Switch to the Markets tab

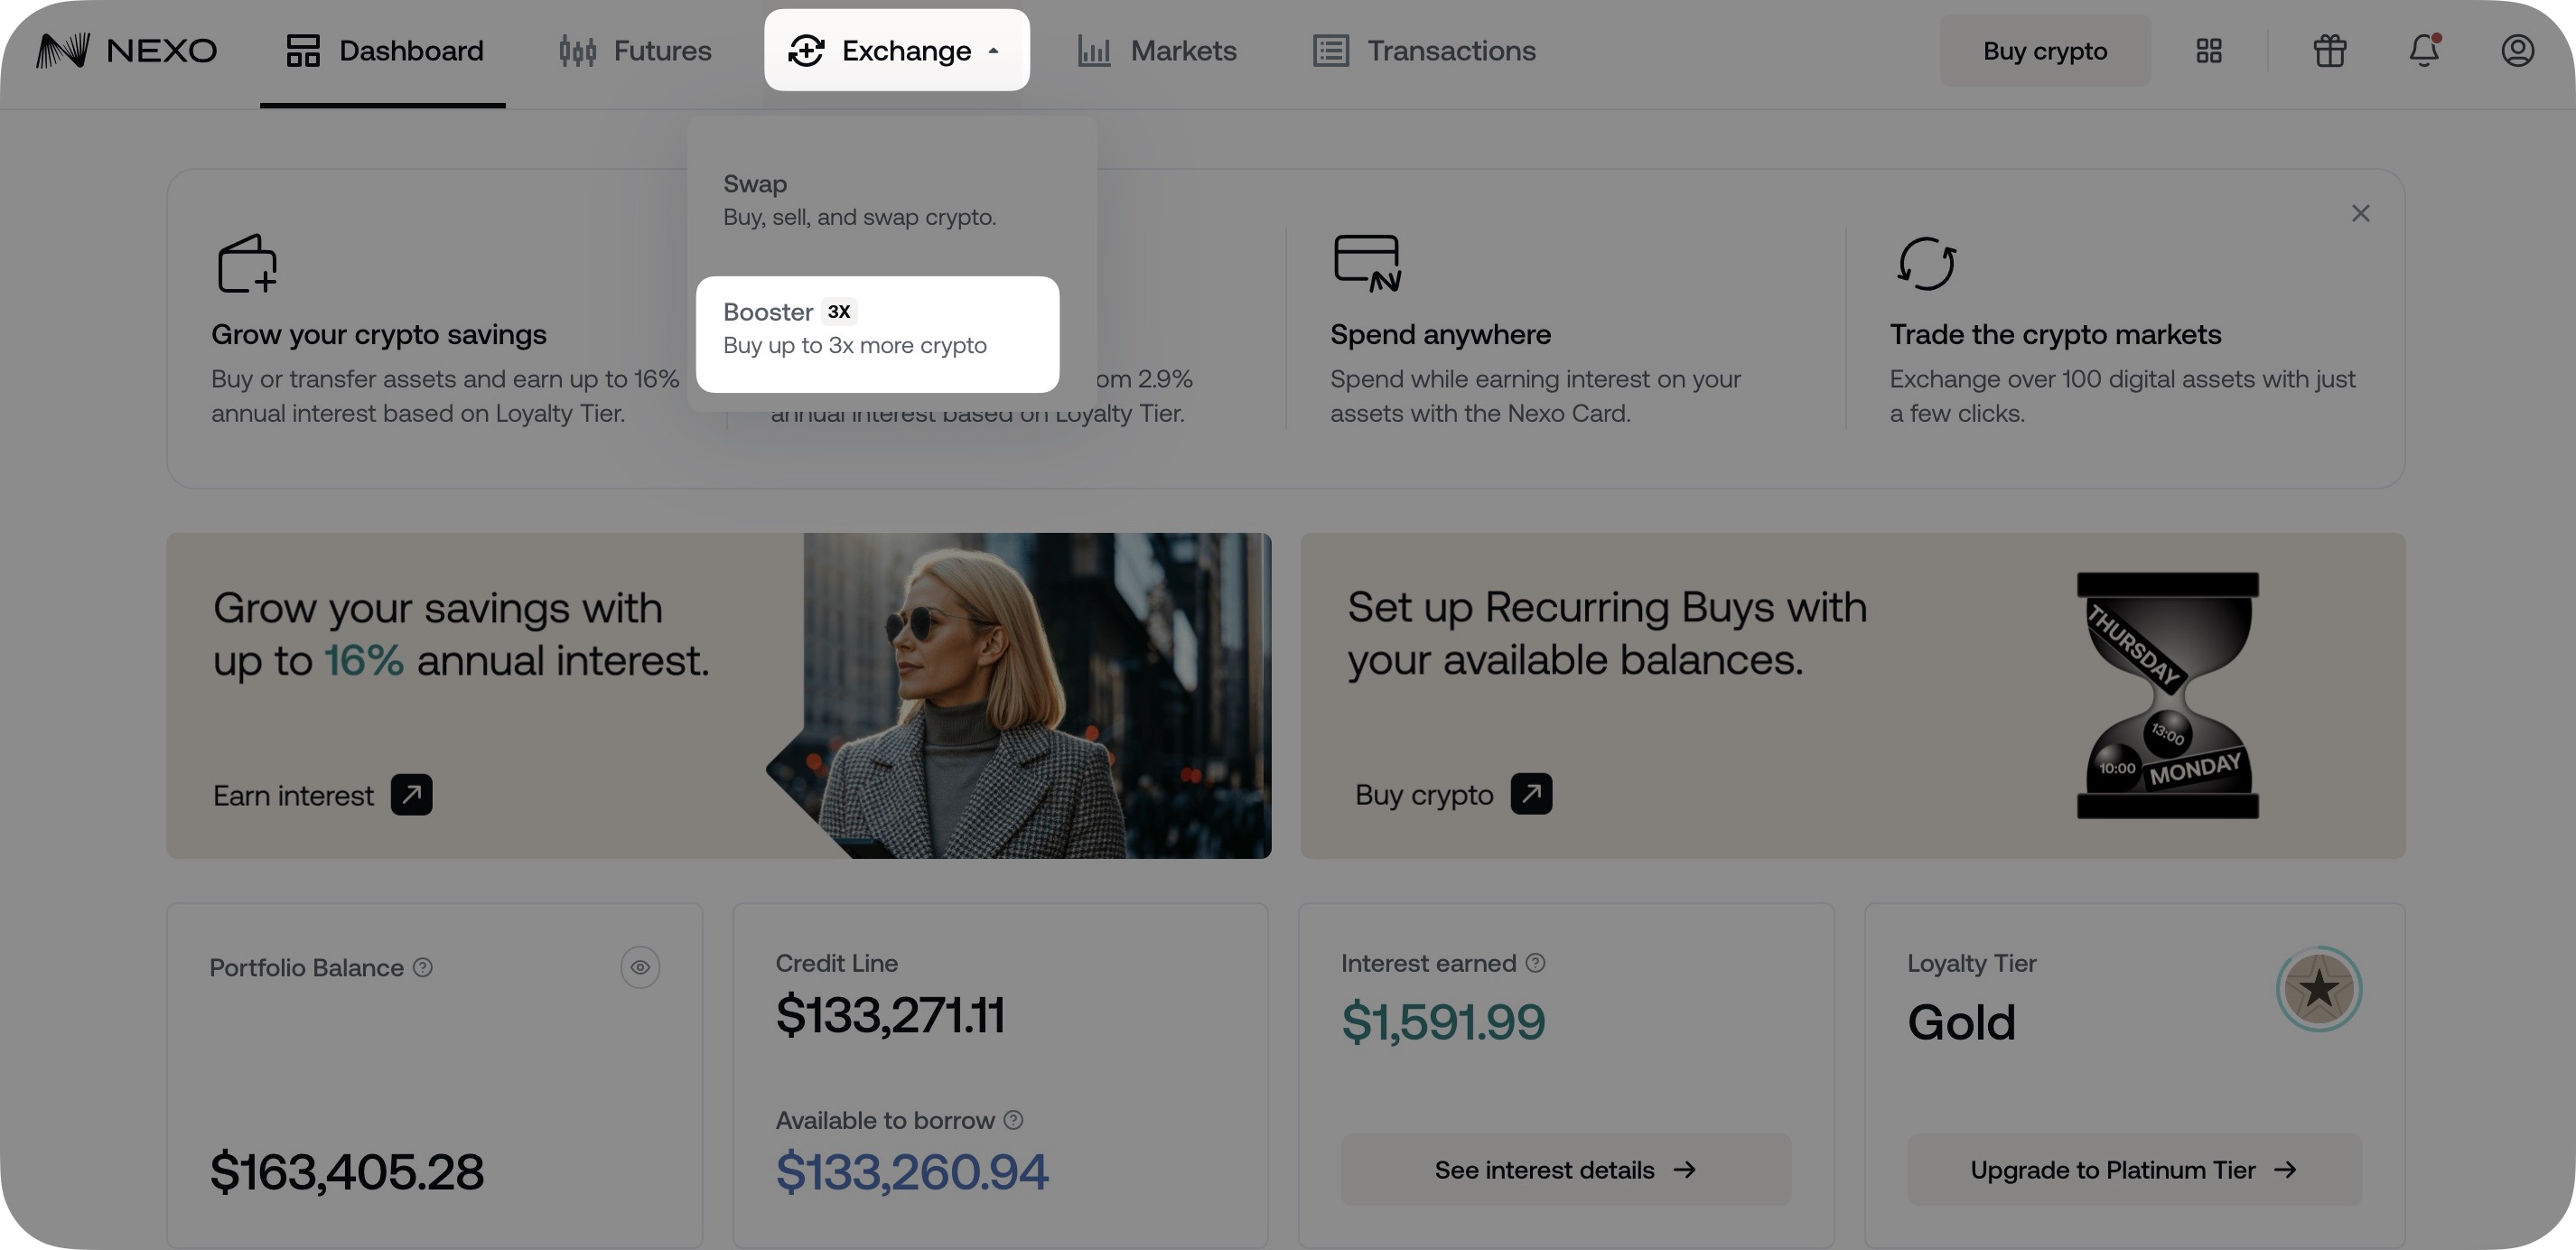point(1157,50)
